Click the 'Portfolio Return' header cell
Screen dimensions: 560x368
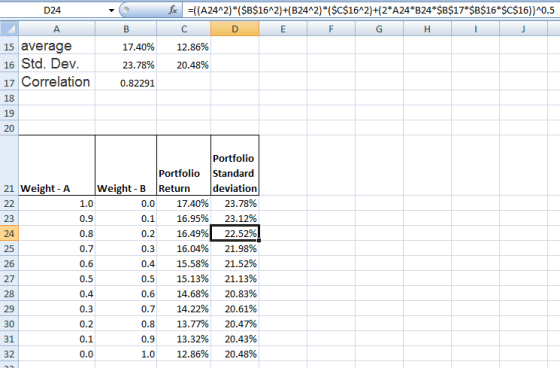[x=184, y=165]
